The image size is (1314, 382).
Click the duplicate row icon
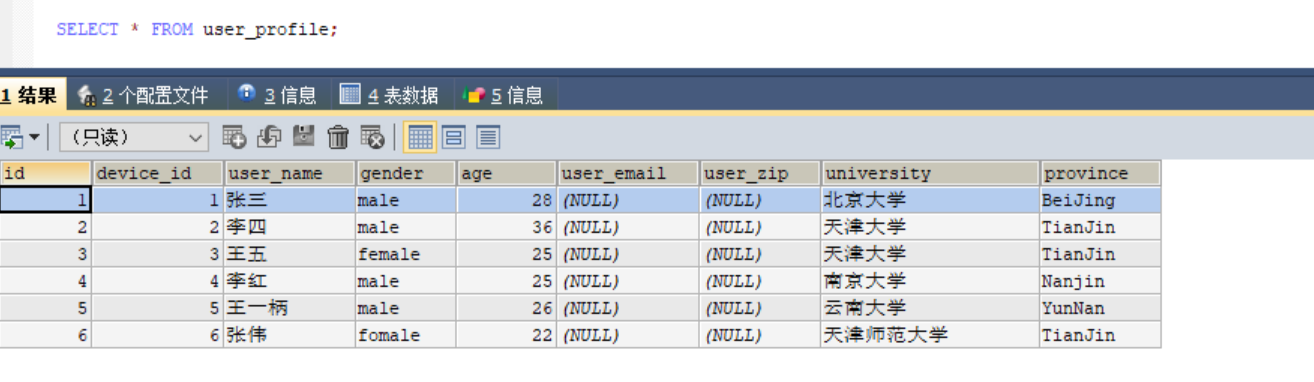[x=269, y=137]
